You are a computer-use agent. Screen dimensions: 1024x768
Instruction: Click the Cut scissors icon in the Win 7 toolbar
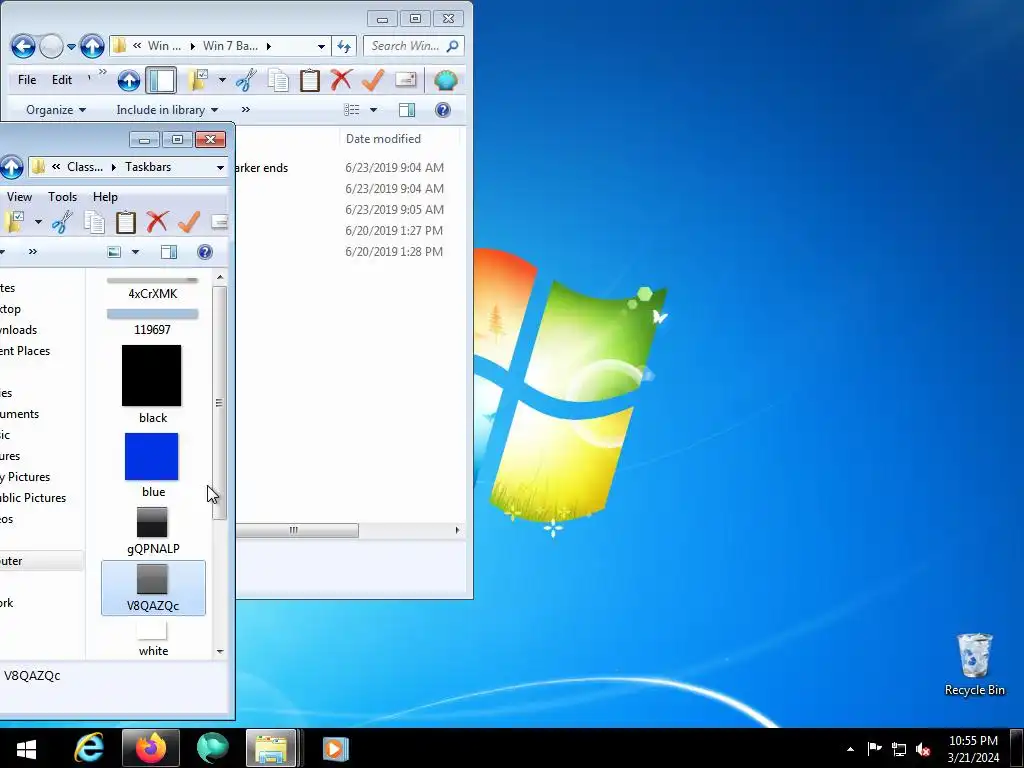(246, 80)
